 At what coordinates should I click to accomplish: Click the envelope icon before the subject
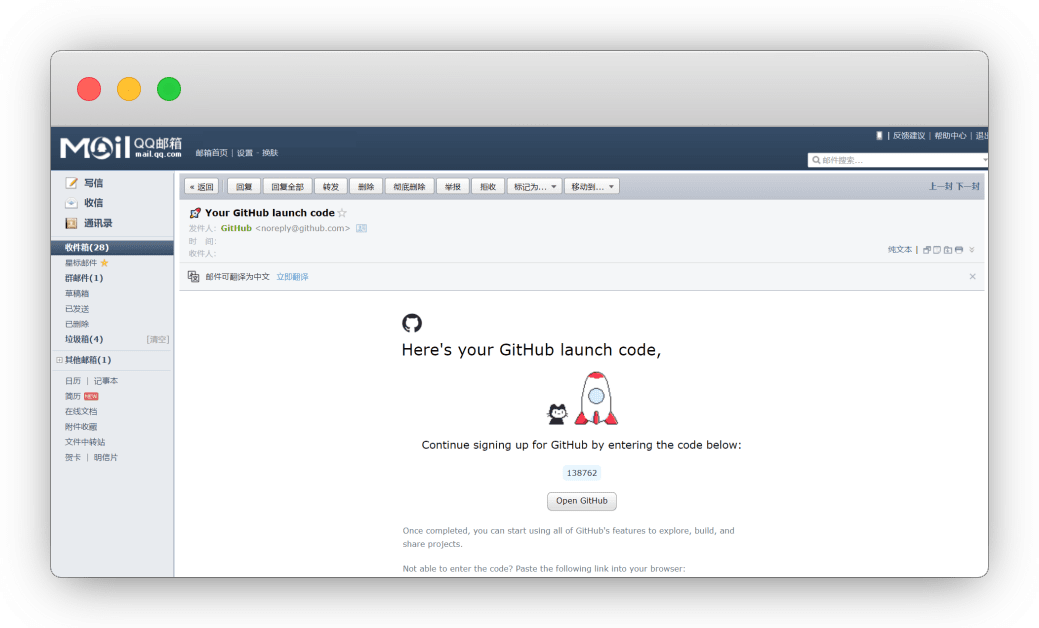pyautogui.click(x=194, y=212)
